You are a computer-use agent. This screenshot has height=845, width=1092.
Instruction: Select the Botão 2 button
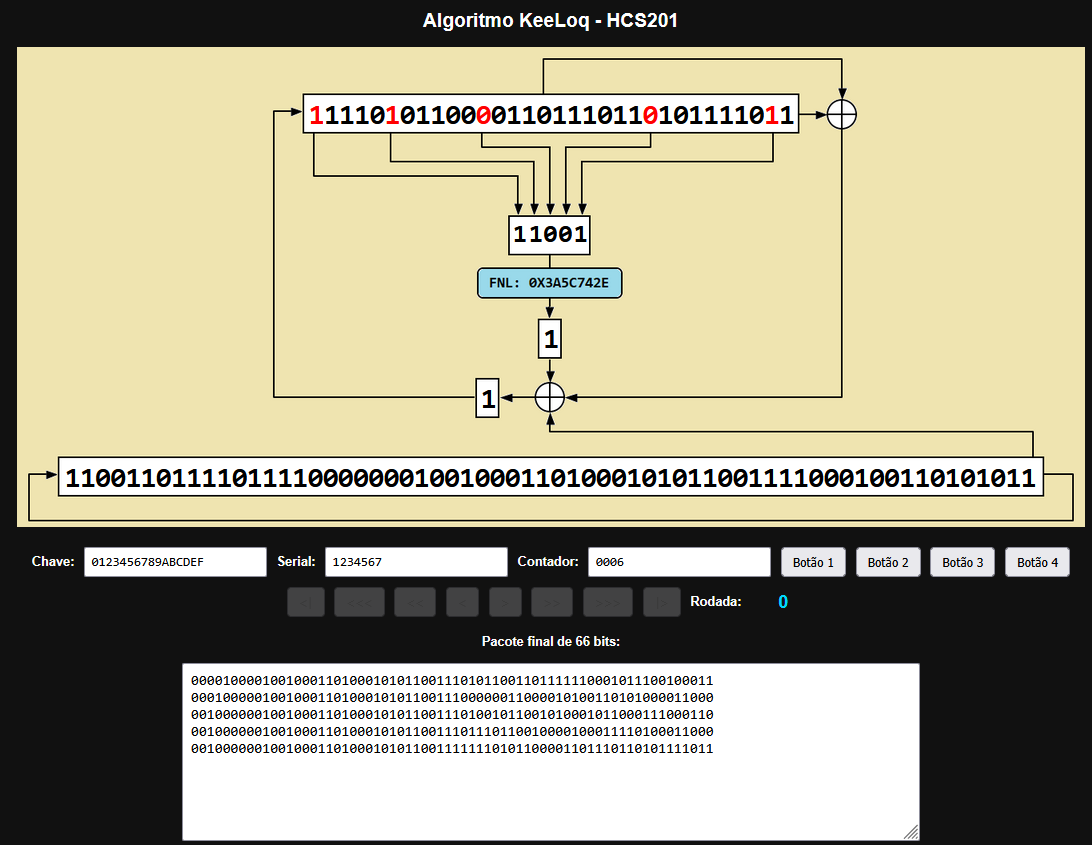(x=888, y=562)
